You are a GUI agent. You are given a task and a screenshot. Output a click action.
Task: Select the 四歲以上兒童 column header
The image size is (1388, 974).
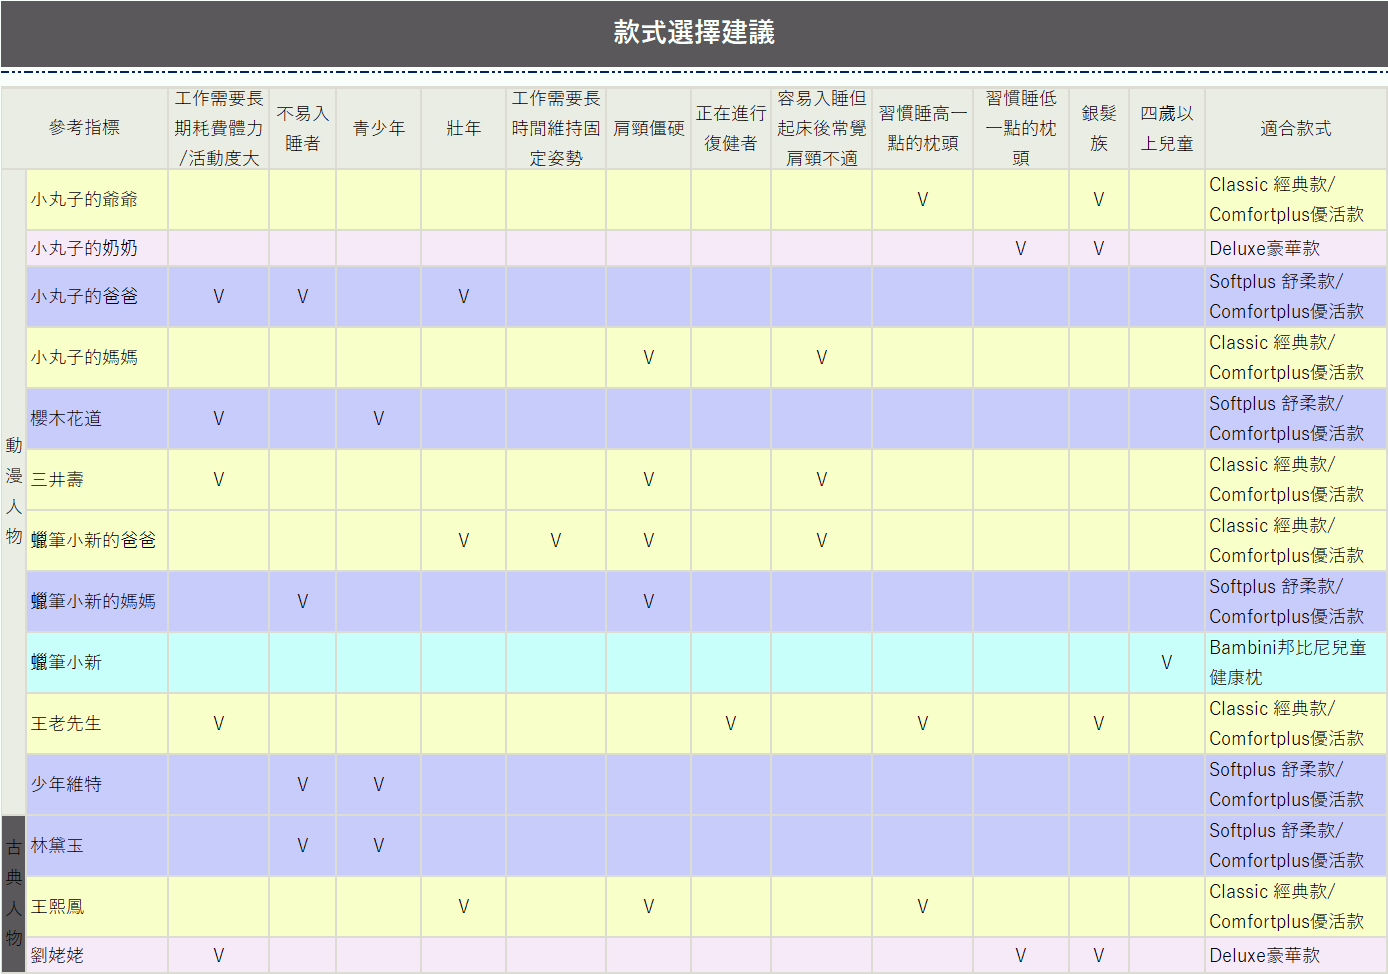(x=1167, y=128)
